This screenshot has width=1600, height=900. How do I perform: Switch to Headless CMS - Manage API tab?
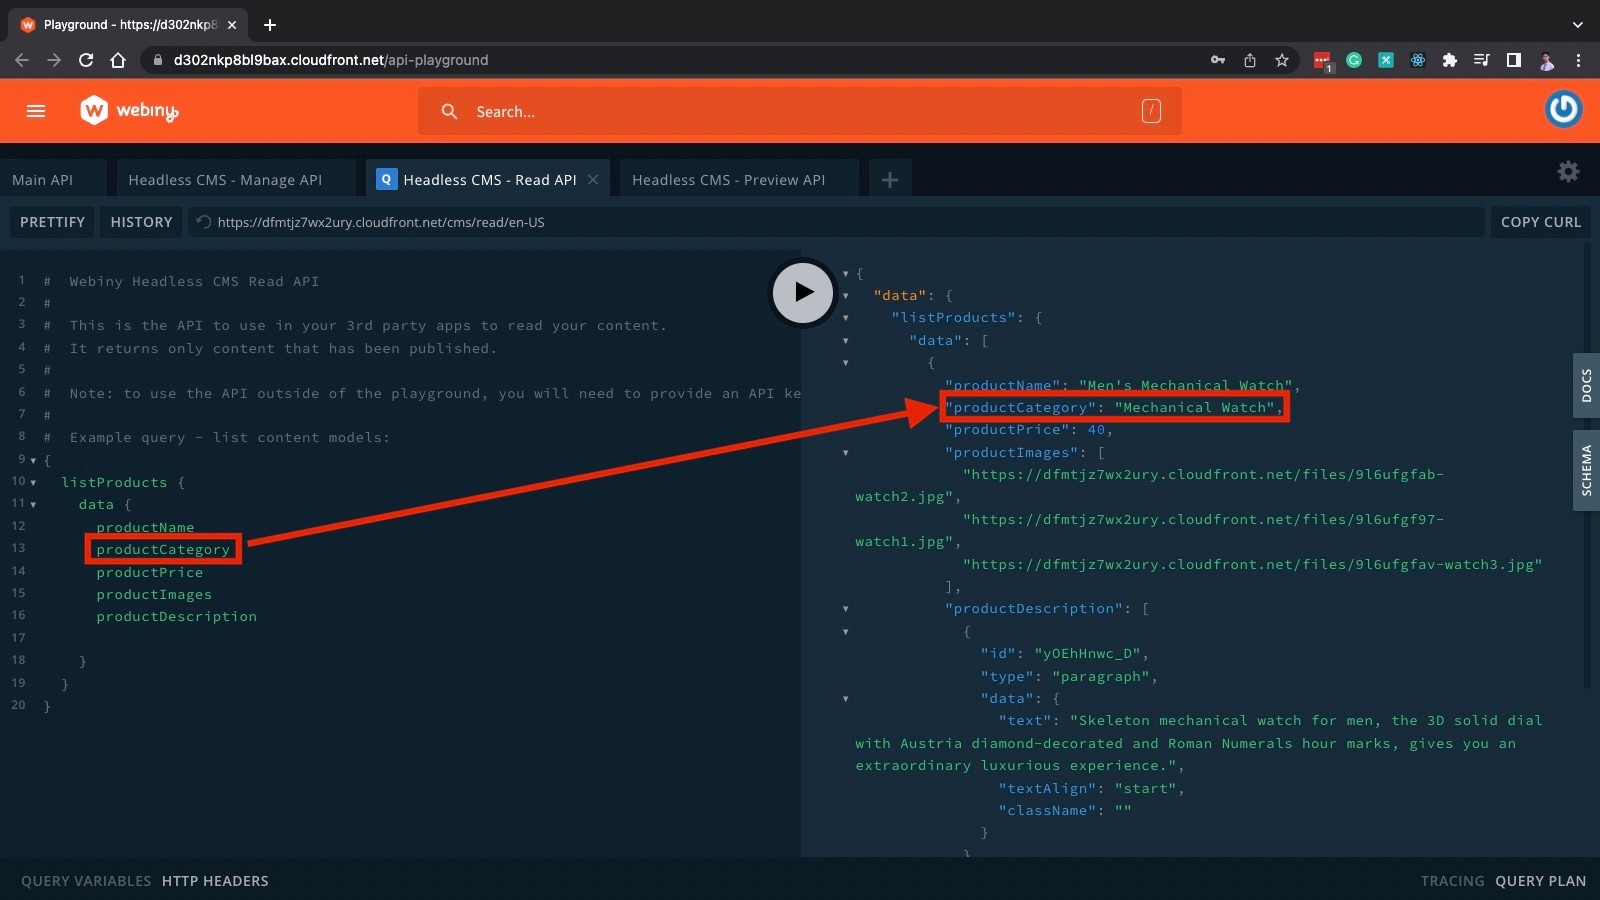tap(224, 179)
